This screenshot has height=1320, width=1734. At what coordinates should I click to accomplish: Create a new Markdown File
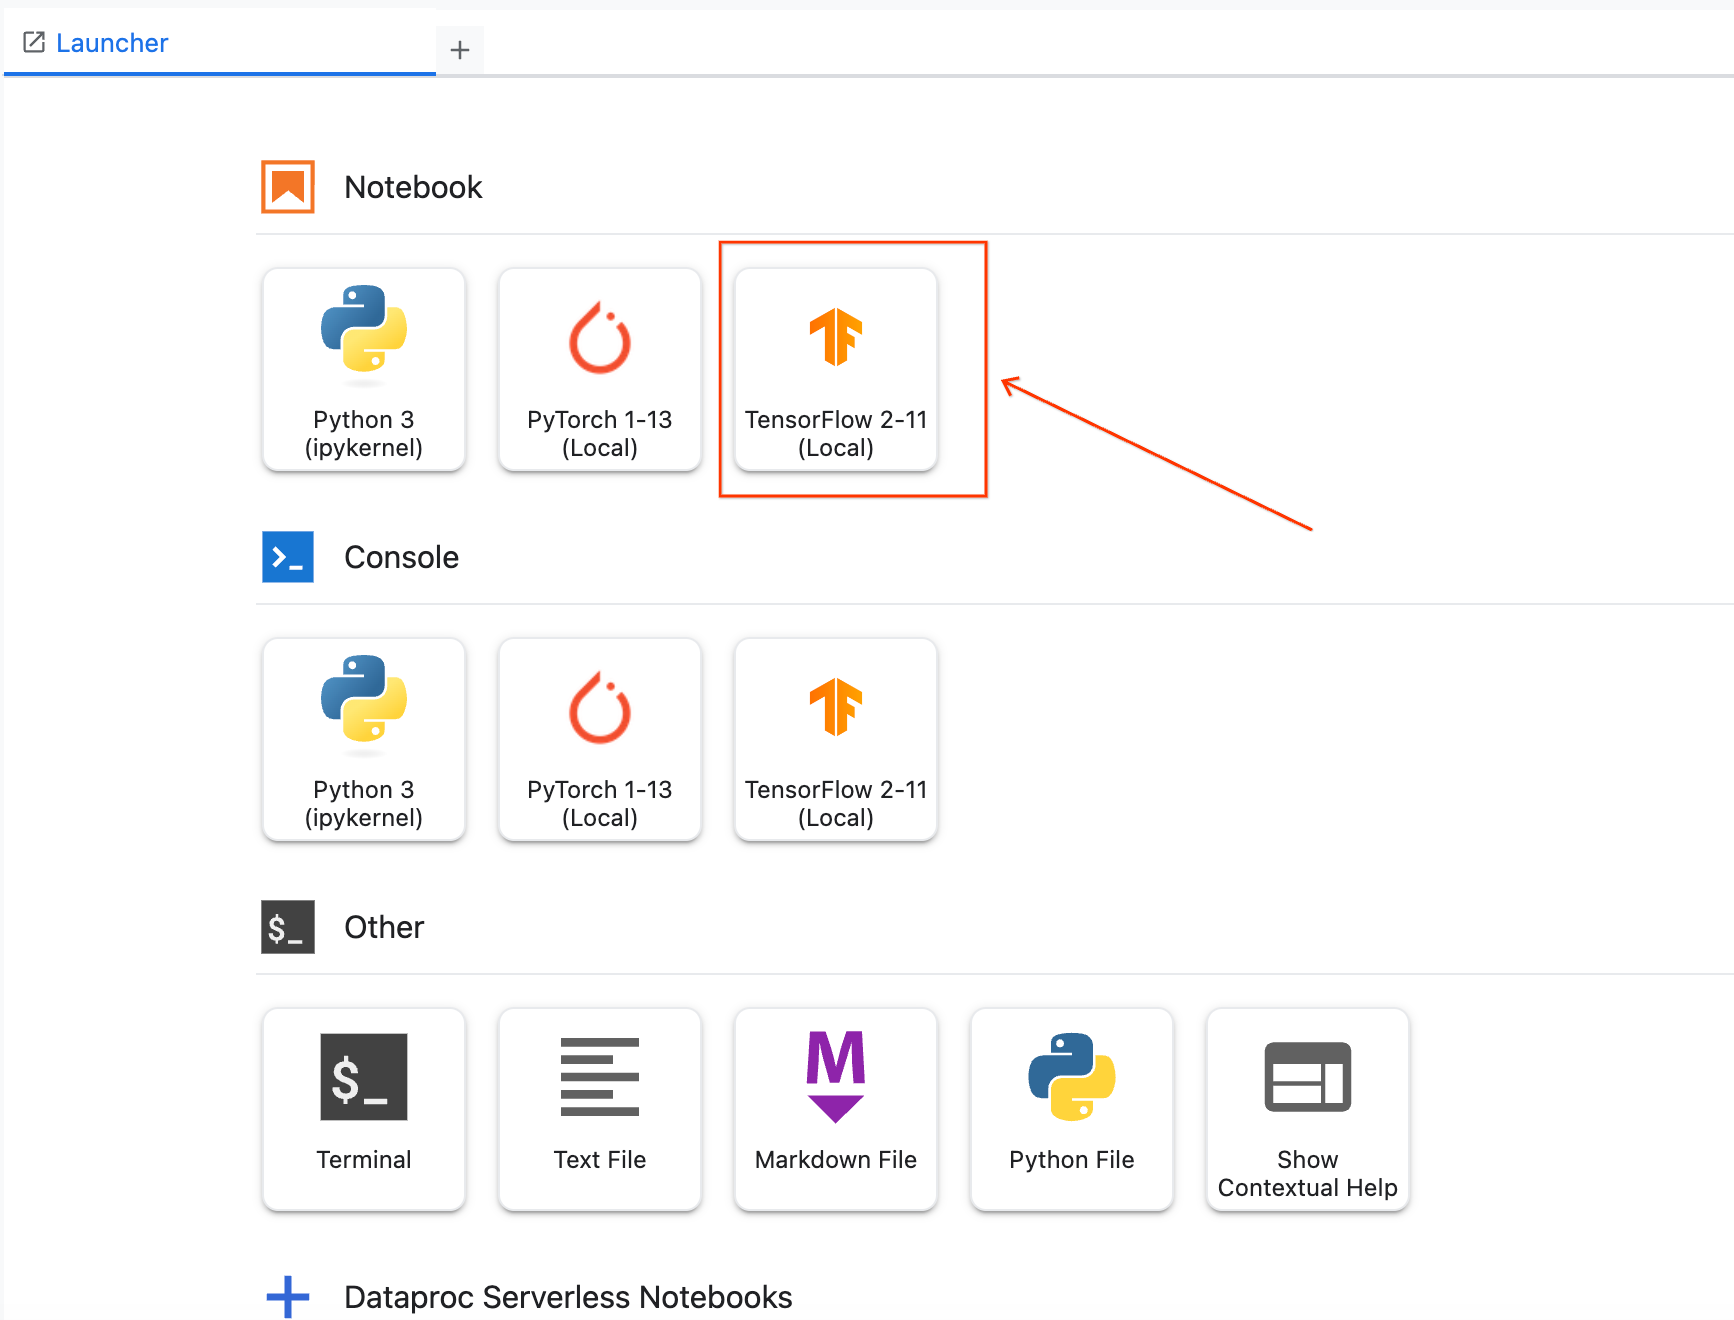(x=836, y=1109)
